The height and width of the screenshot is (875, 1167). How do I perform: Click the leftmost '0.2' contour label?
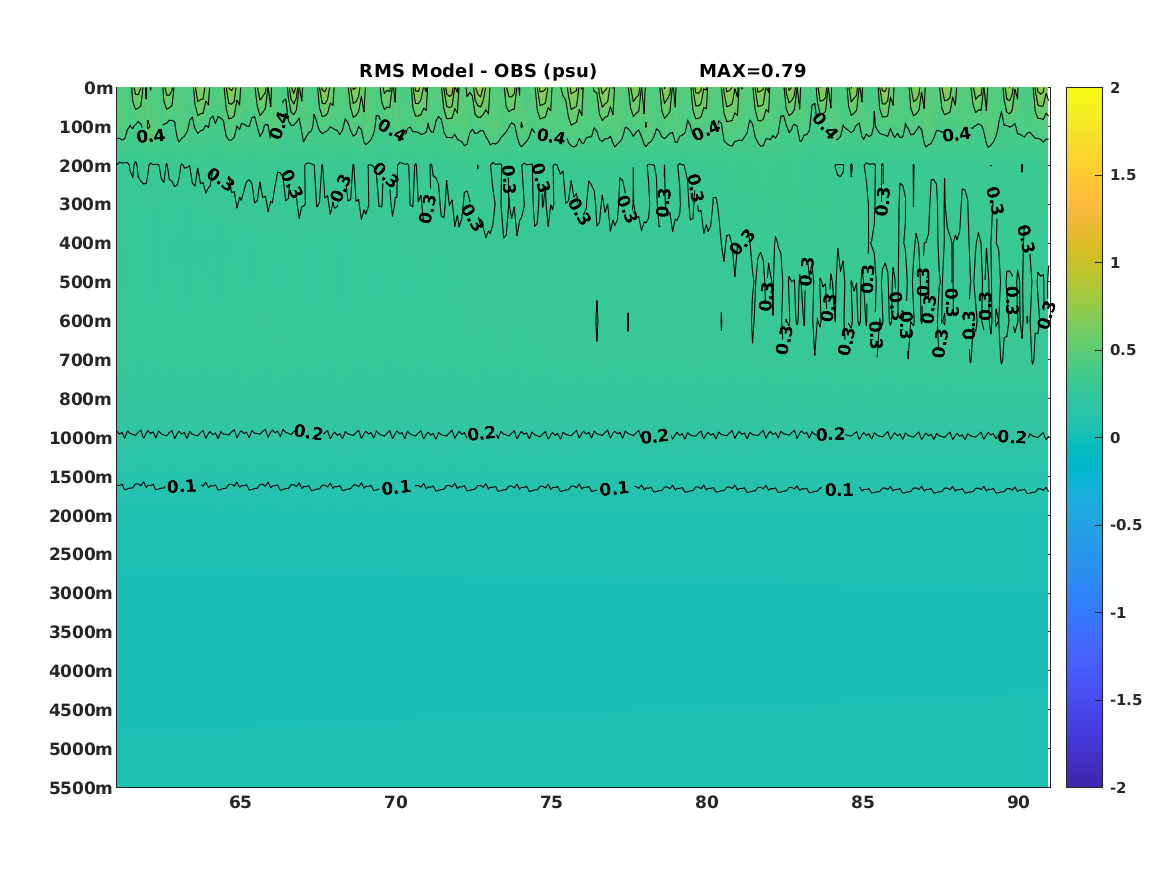(308, 432)
